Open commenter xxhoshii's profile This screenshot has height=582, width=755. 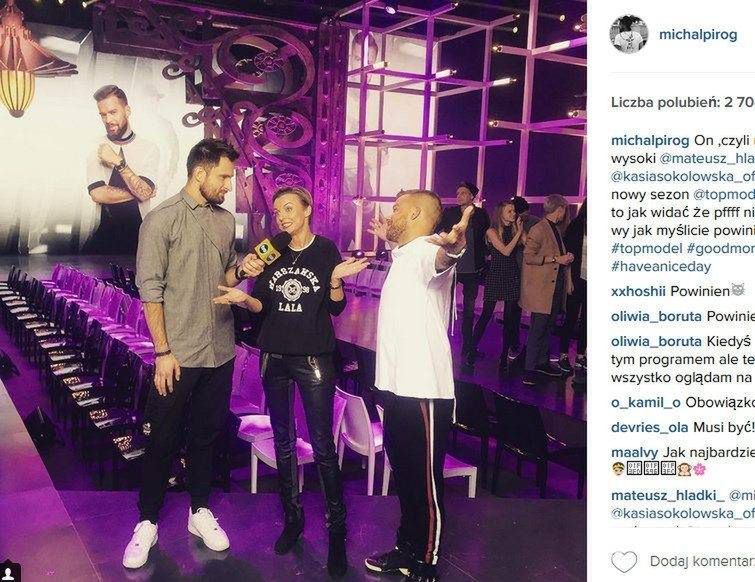[638, 291]
